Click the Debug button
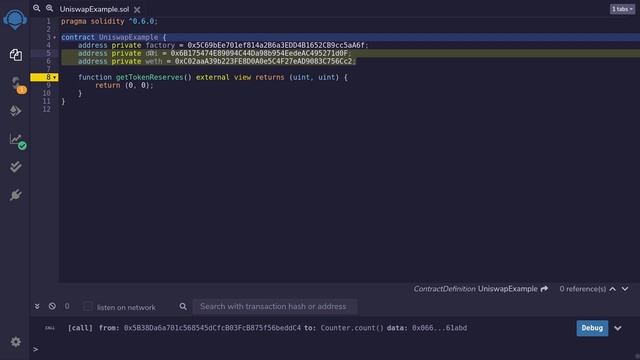Screen dimensions: 640x360 pos(592,328)
